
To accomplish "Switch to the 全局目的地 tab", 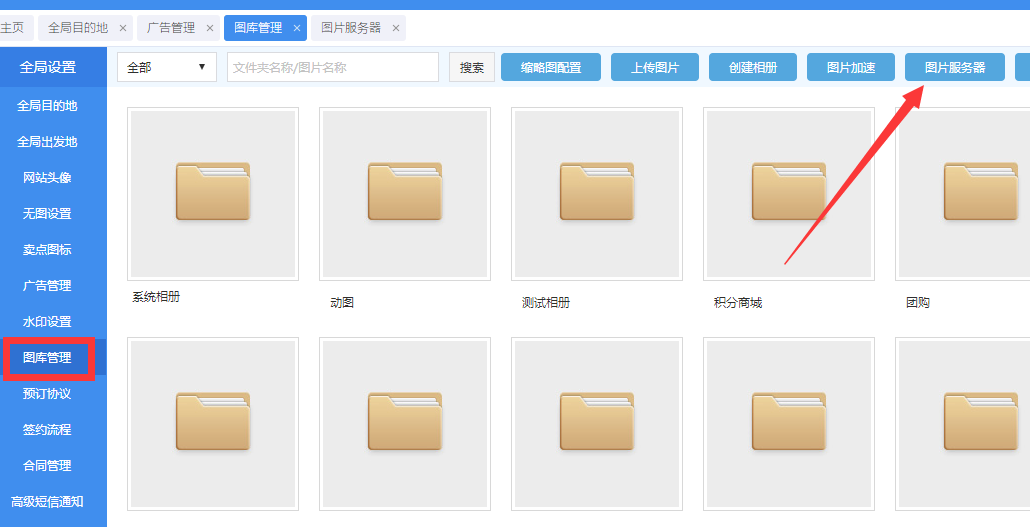I will (78, 28).
